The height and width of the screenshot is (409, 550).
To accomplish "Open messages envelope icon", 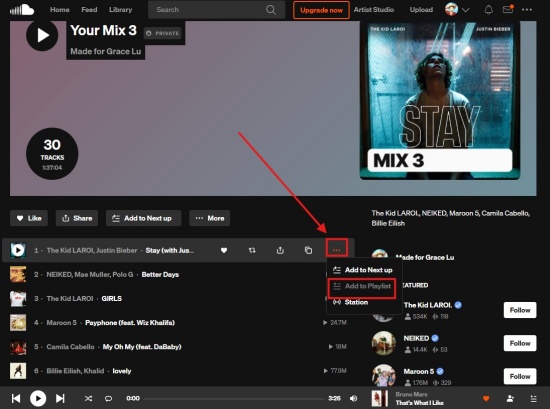I will [x=508, y=9].
